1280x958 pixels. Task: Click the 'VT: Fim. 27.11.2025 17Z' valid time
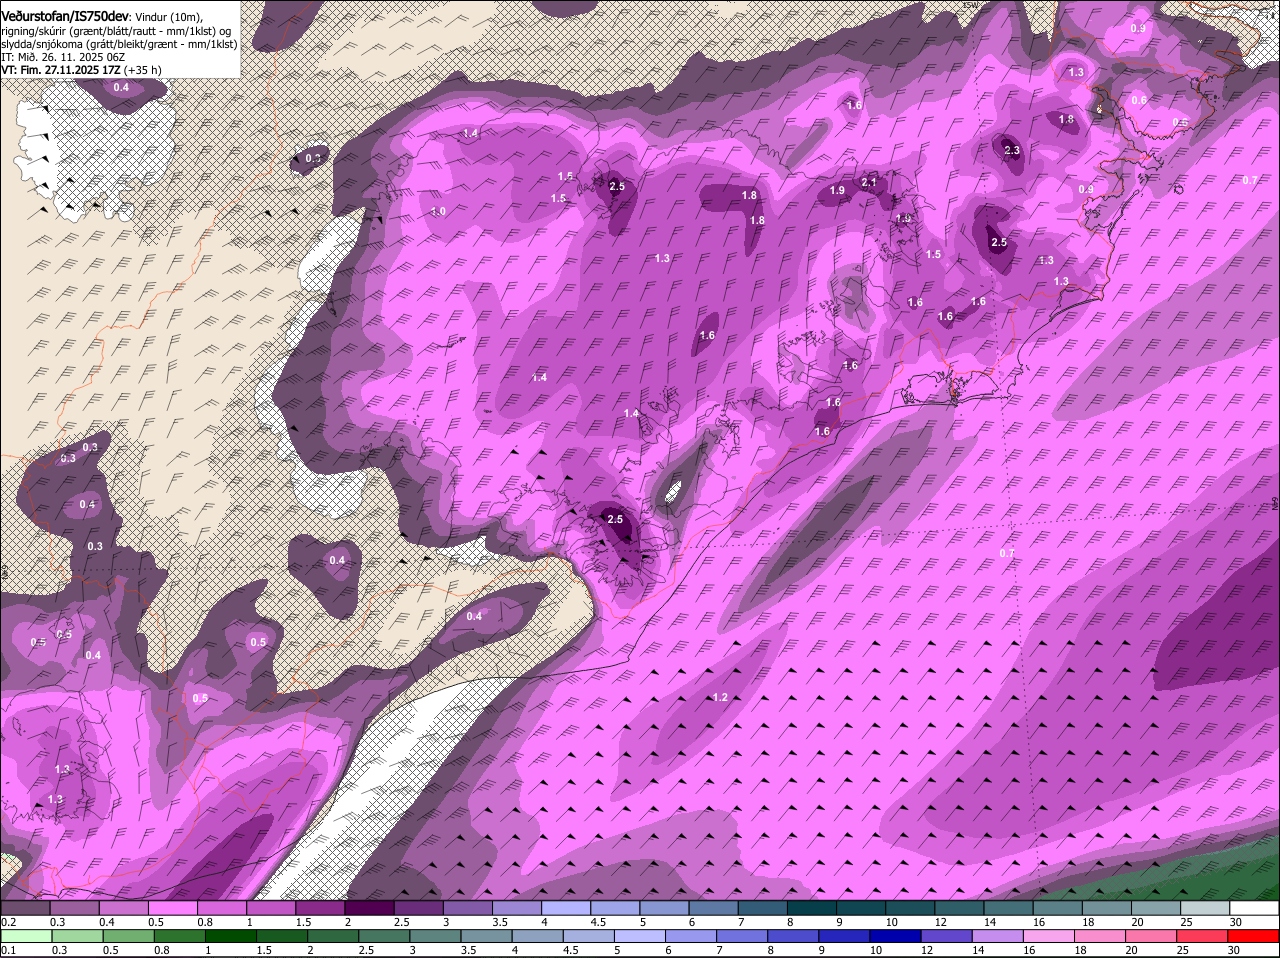[x=61, y=70]
